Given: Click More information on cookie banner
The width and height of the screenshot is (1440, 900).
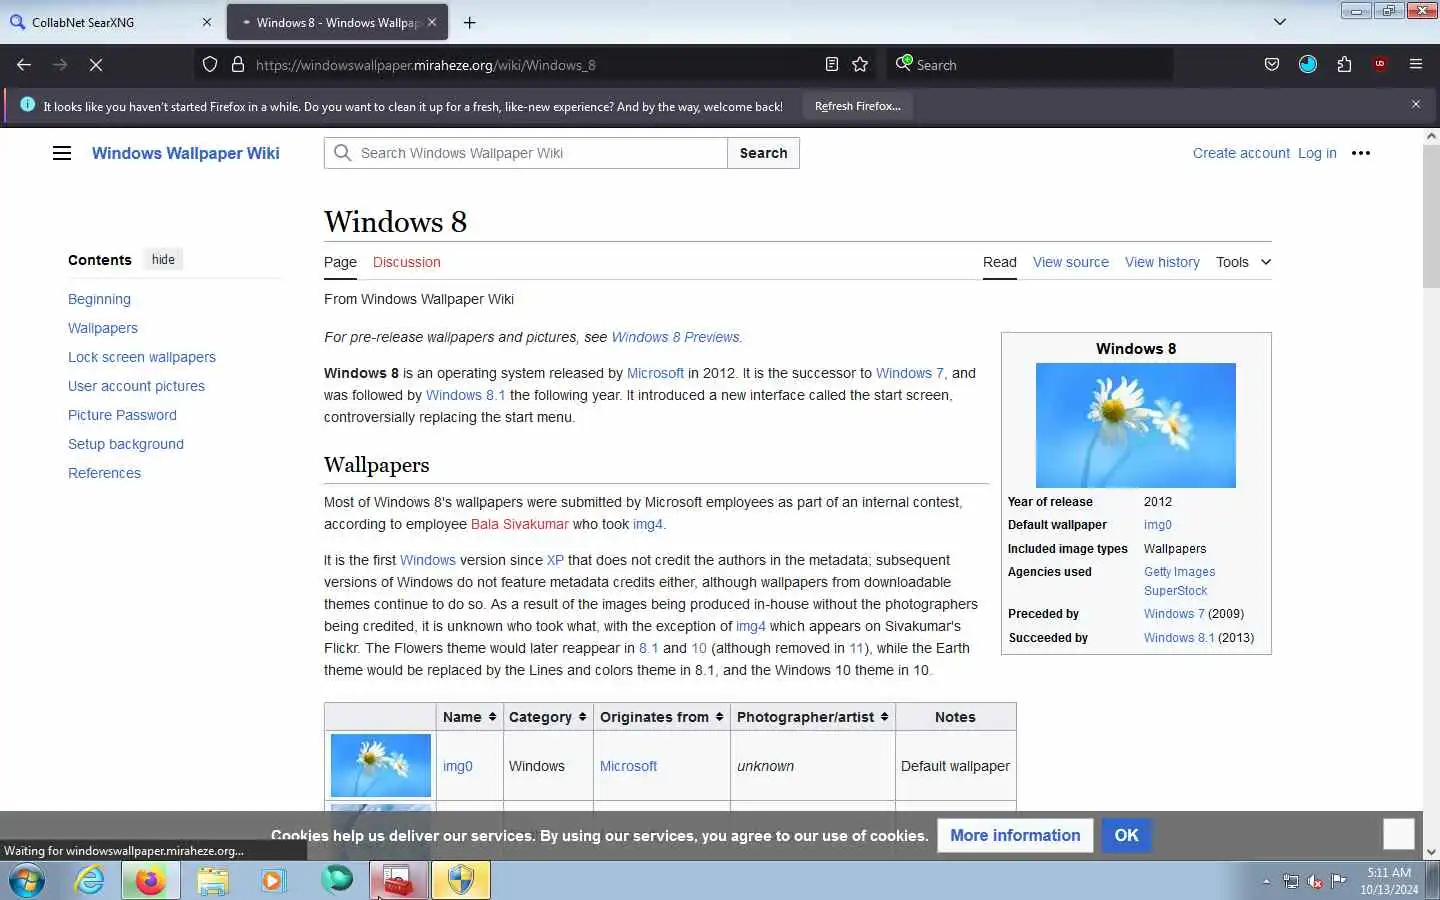Looking at the screenshot, I should 1015,835.
